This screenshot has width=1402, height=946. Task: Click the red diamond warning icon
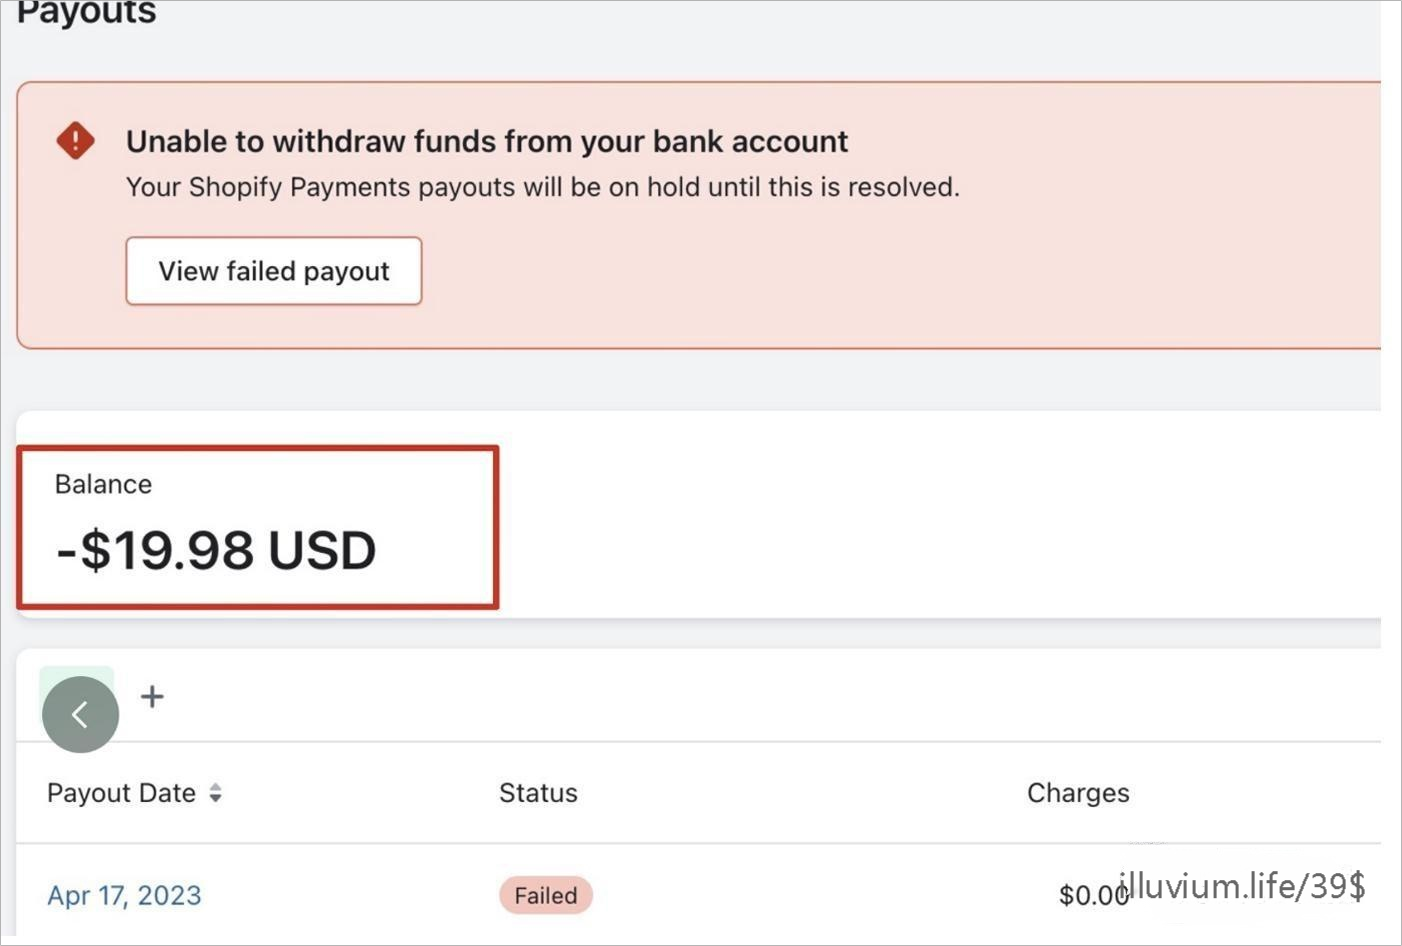(x=75, y=141)
